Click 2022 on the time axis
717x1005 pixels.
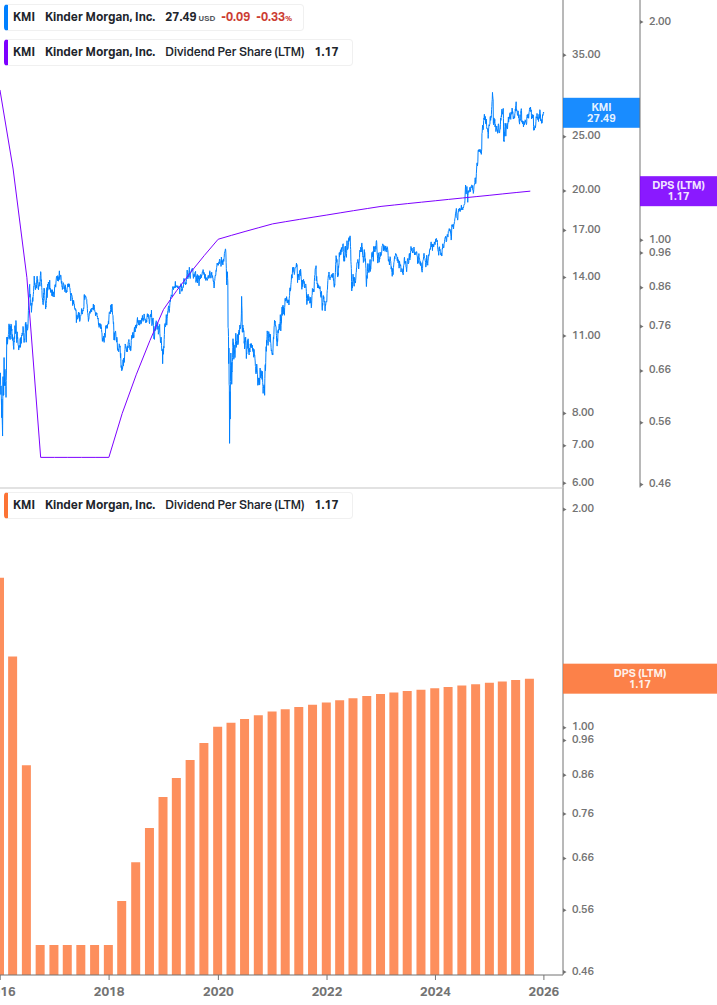327,992
